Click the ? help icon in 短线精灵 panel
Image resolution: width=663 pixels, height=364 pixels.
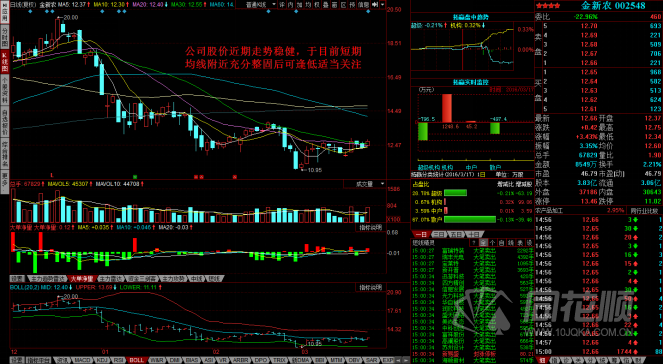[474, 242]
